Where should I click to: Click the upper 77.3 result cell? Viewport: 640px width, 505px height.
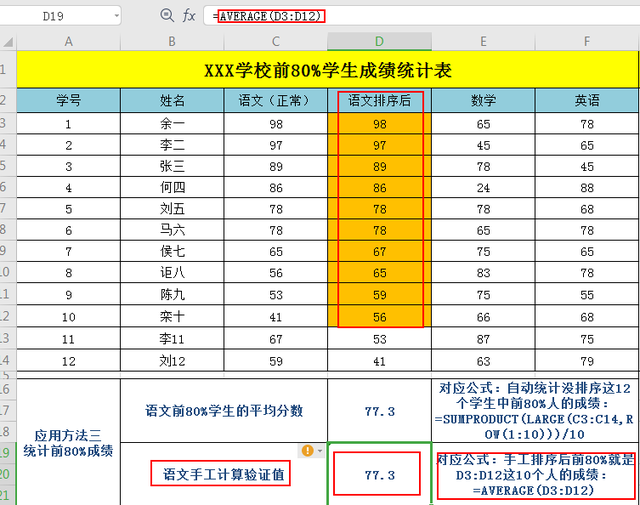tap(379, 410)
